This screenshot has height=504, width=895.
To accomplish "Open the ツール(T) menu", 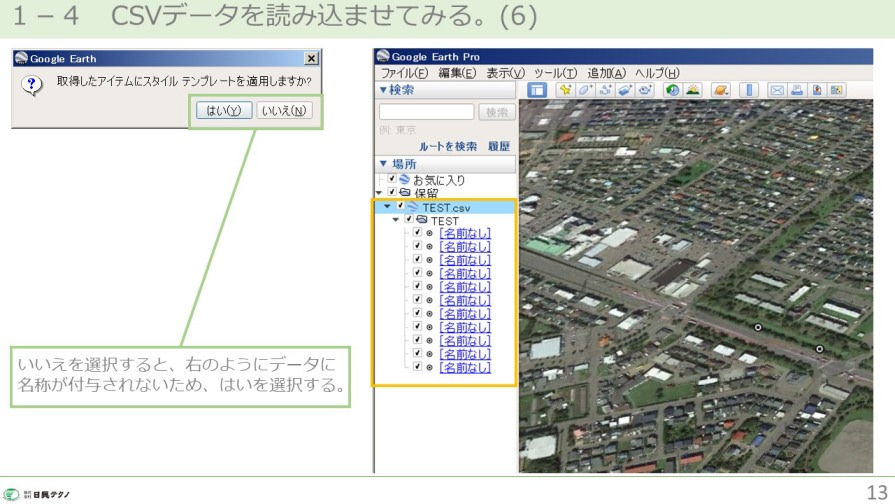I will (555, 73).
